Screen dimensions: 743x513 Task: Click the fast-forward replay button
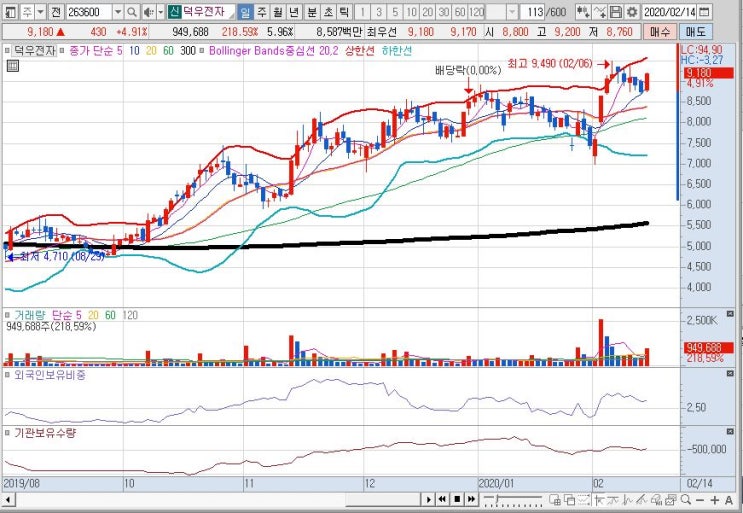pos(471,499)
